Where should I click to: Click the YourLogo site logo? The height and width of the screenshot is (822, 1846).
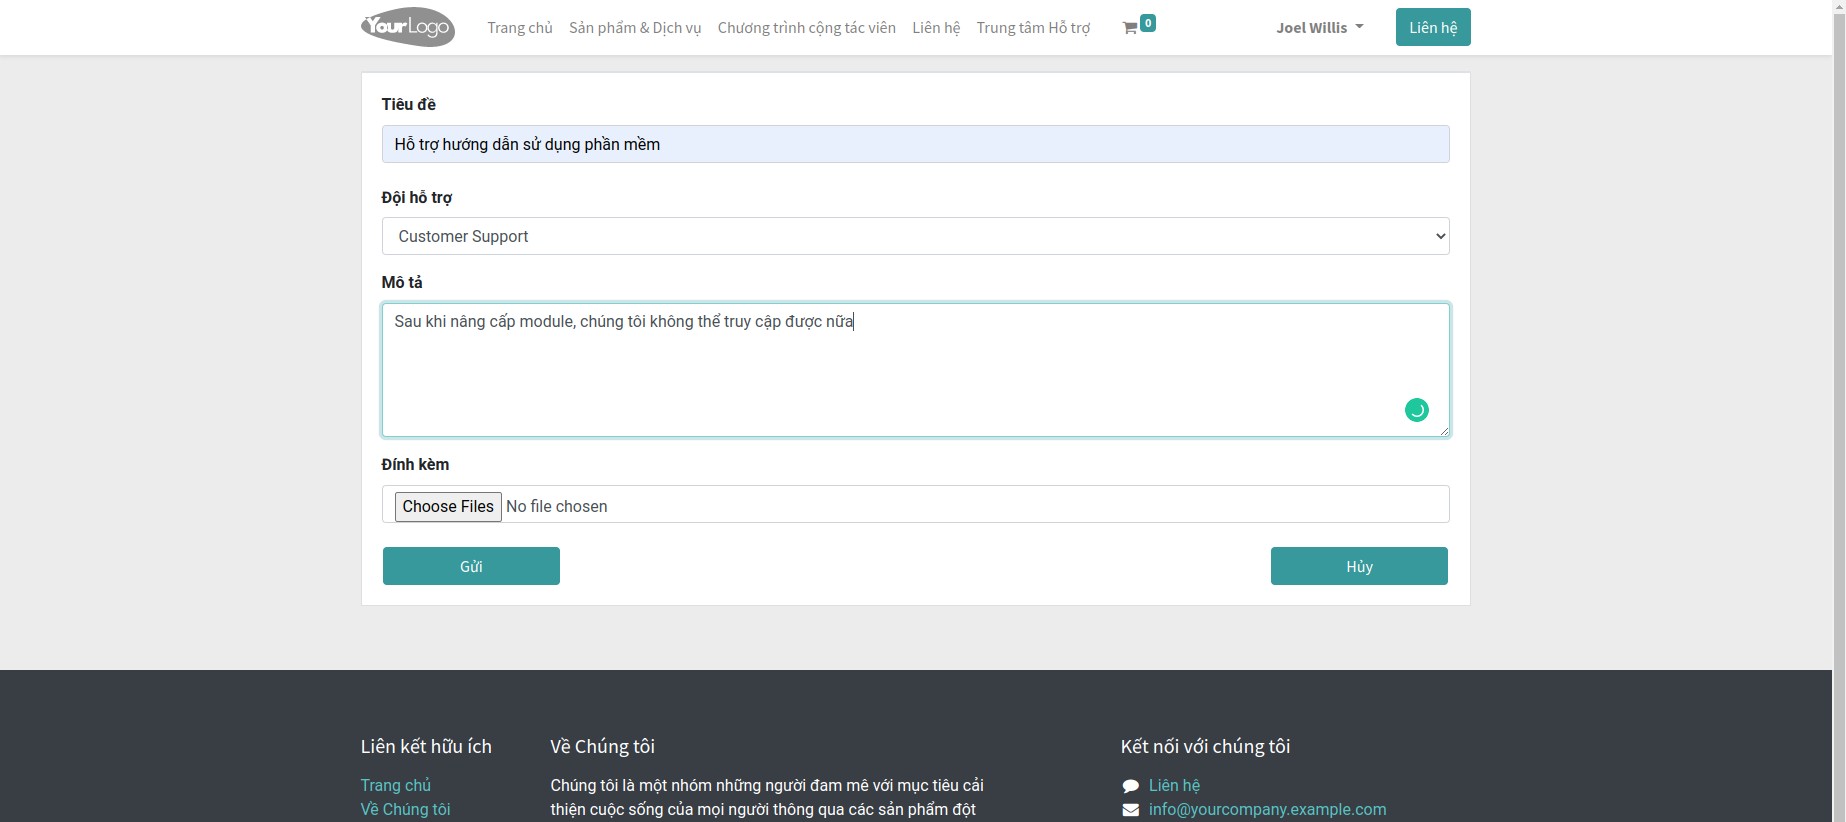click(x=407, y=27)
